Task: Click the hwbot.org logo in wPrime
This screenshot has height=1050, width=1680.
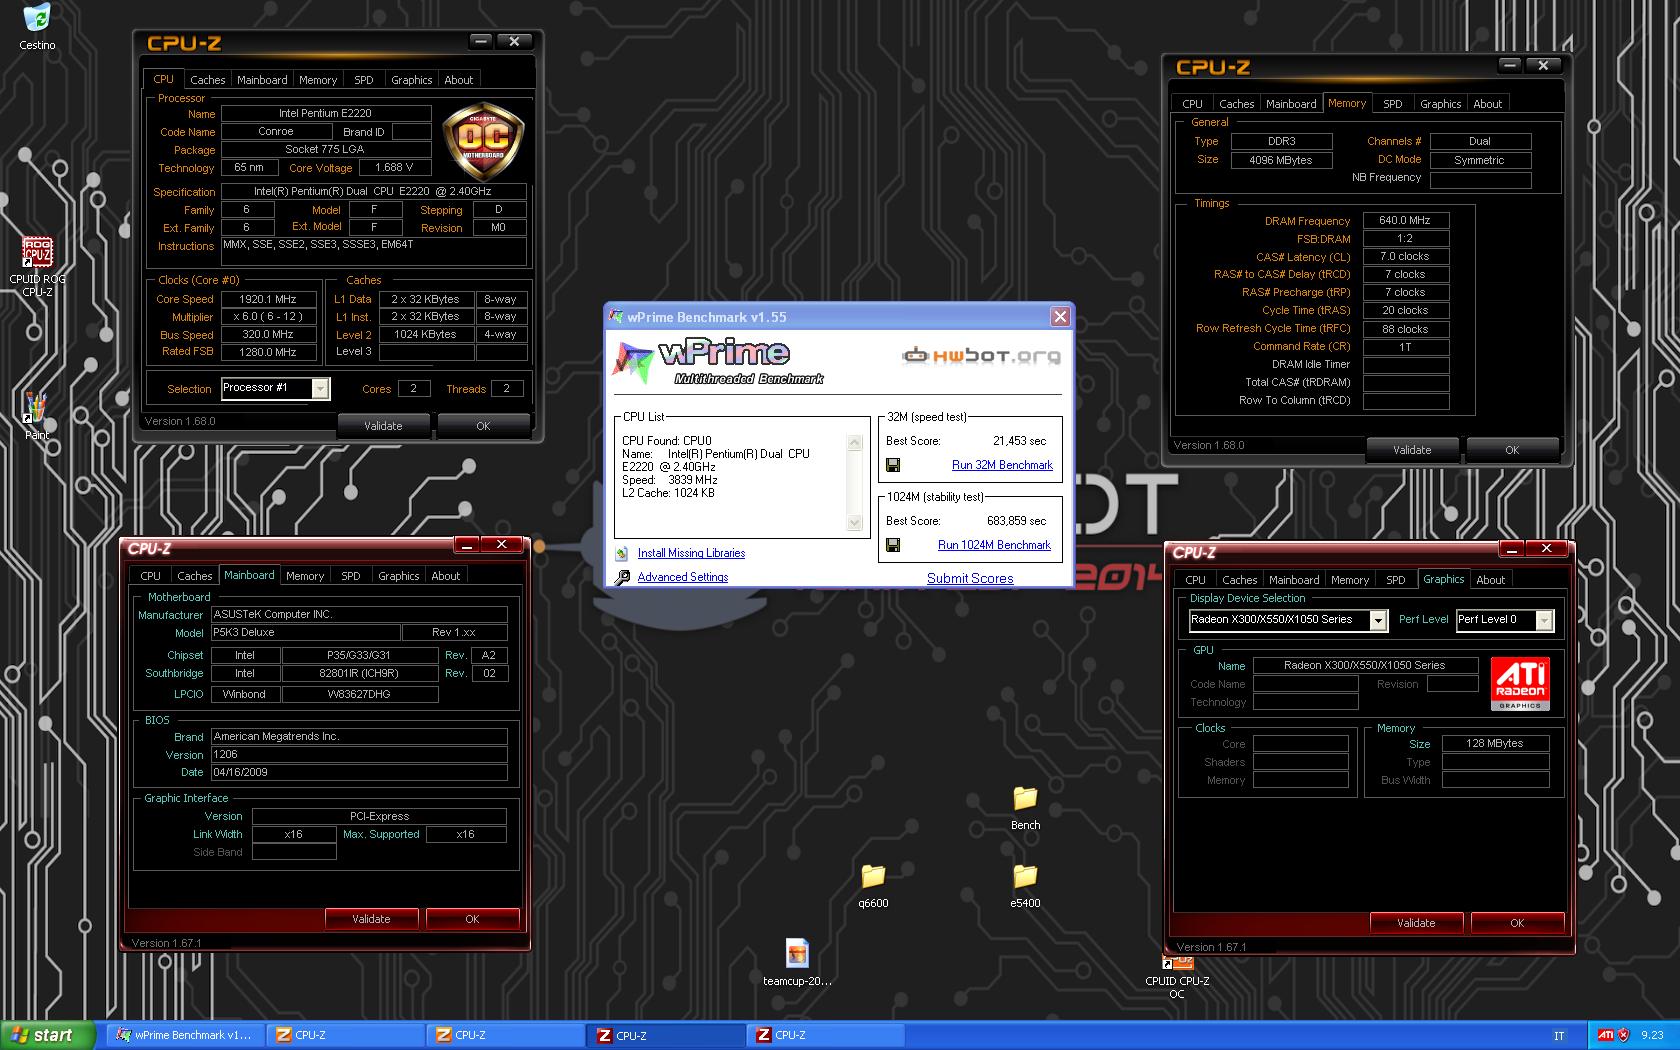Action: tap(981, 355)
